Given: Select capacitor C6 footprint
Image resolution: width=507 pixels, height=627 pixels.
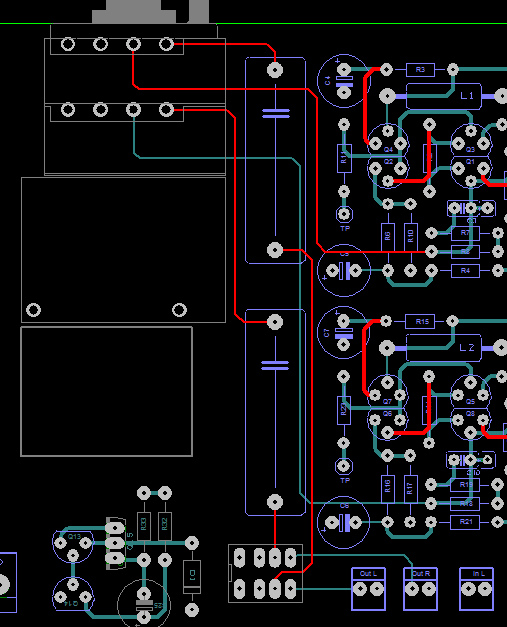Looking at the screenshot, I should 343,522.
